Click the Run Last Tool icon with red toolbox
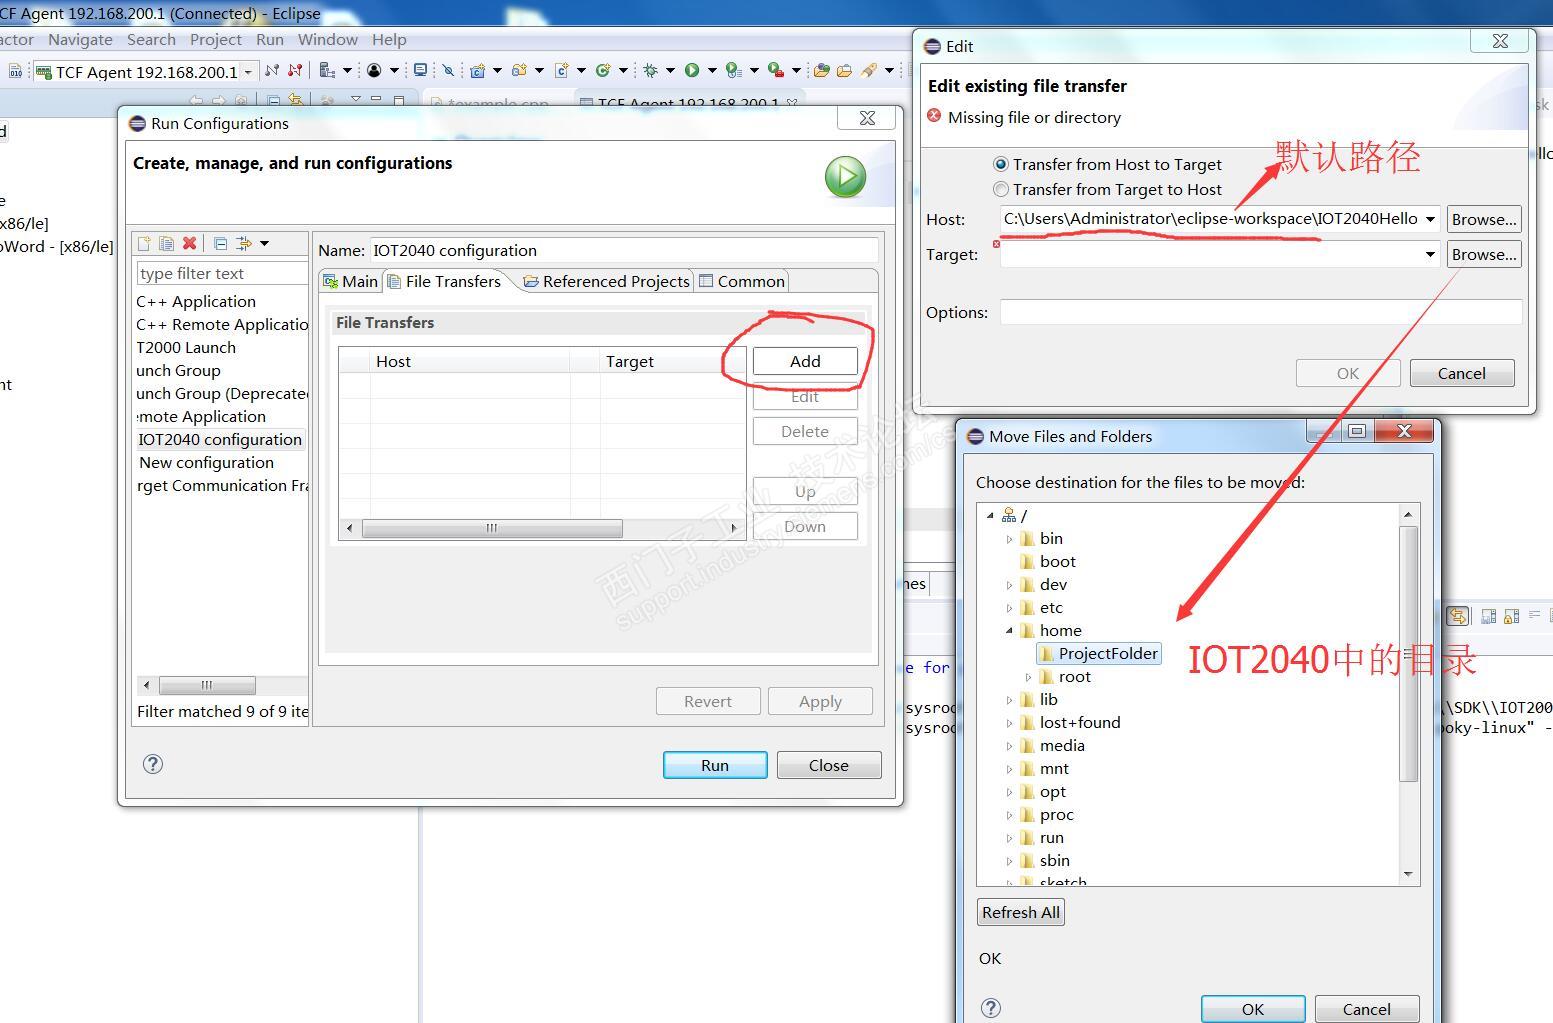 coord(776,70)
